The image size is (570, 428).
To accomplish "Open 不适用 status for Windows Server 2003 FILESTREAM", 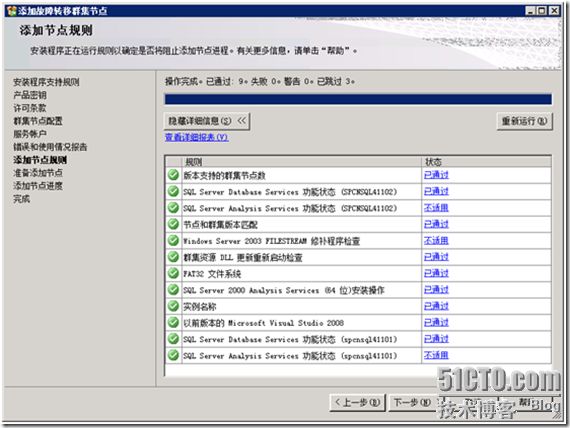I will coord(436,240).
